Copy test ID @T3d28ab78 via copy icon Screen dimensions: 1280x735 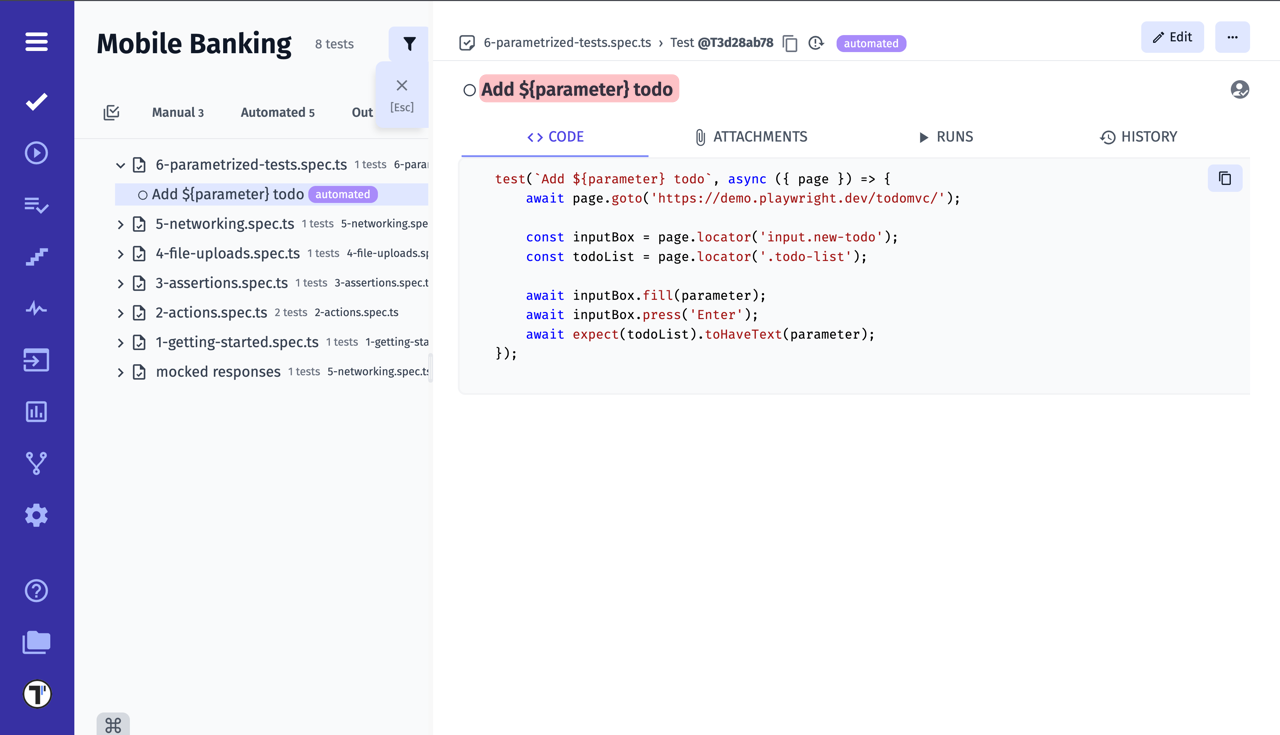coord(789,44)
